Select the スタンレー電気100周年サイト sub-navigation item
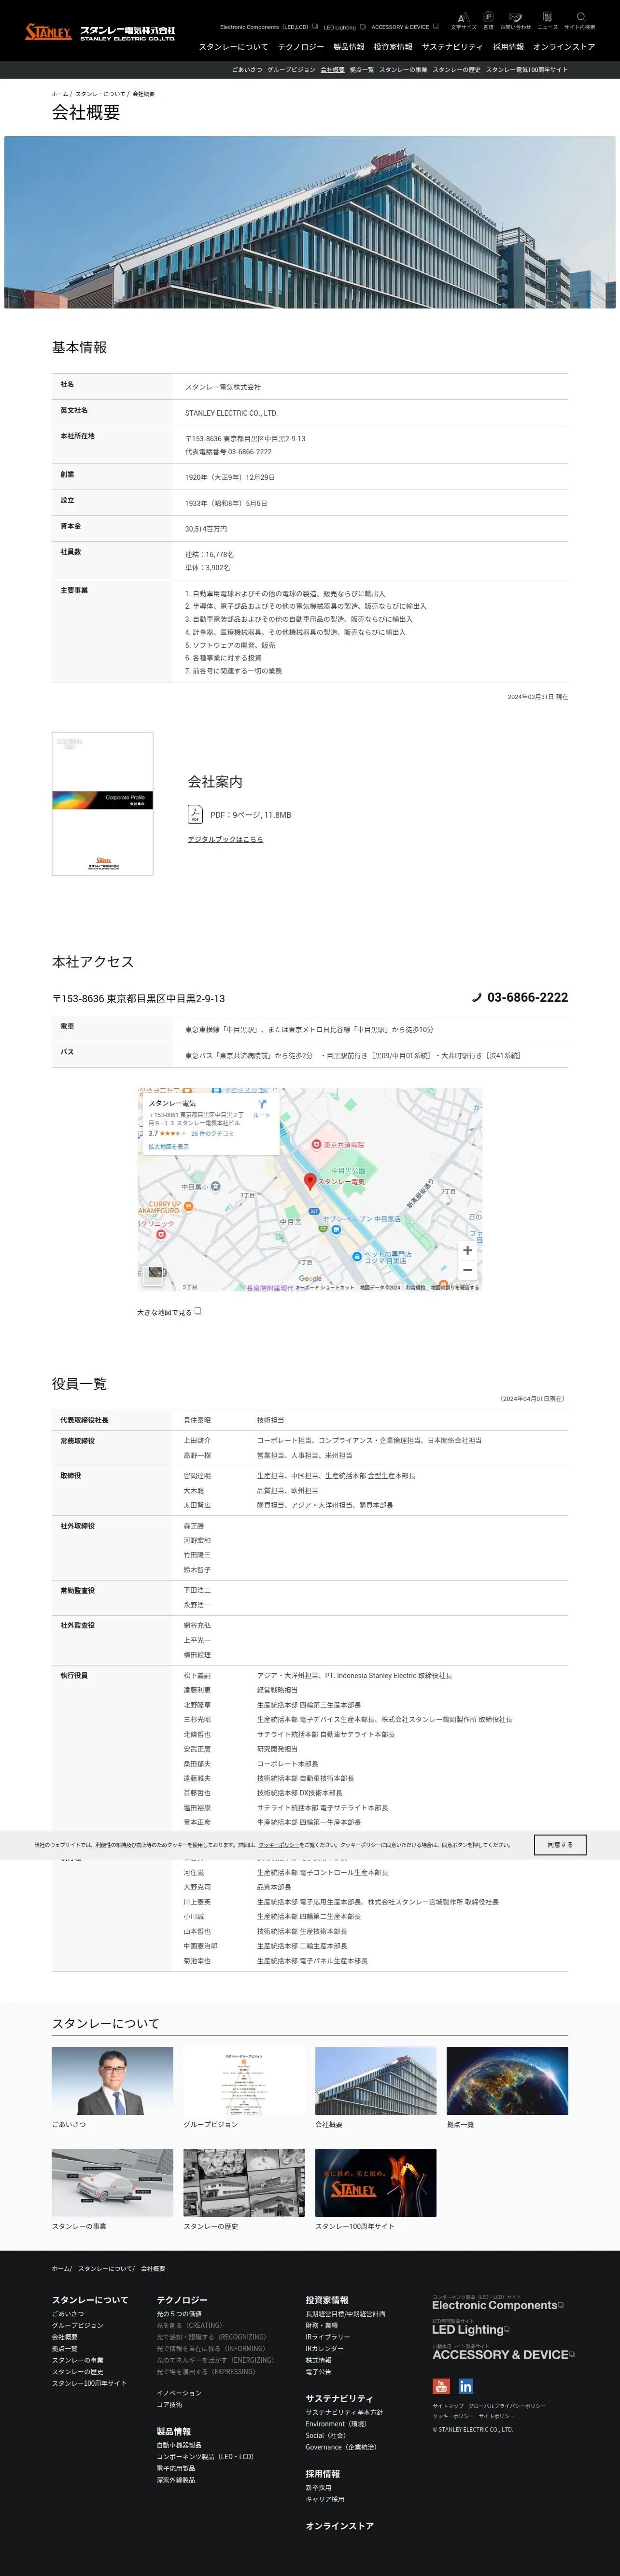The image size is (620, 2576). pos(526,70)
